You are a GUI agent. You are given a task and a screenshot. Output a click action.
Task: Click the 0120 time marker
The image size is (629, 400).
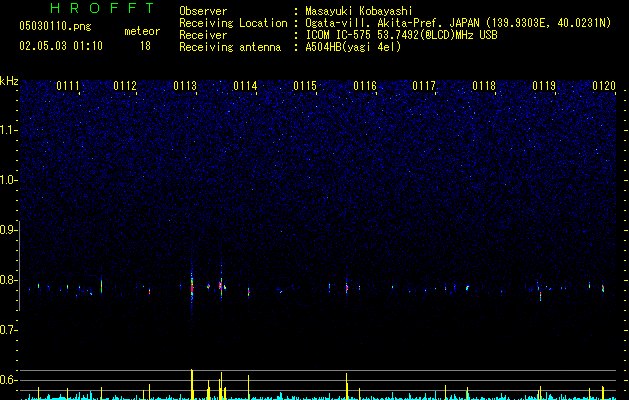(x=604, y=86)
